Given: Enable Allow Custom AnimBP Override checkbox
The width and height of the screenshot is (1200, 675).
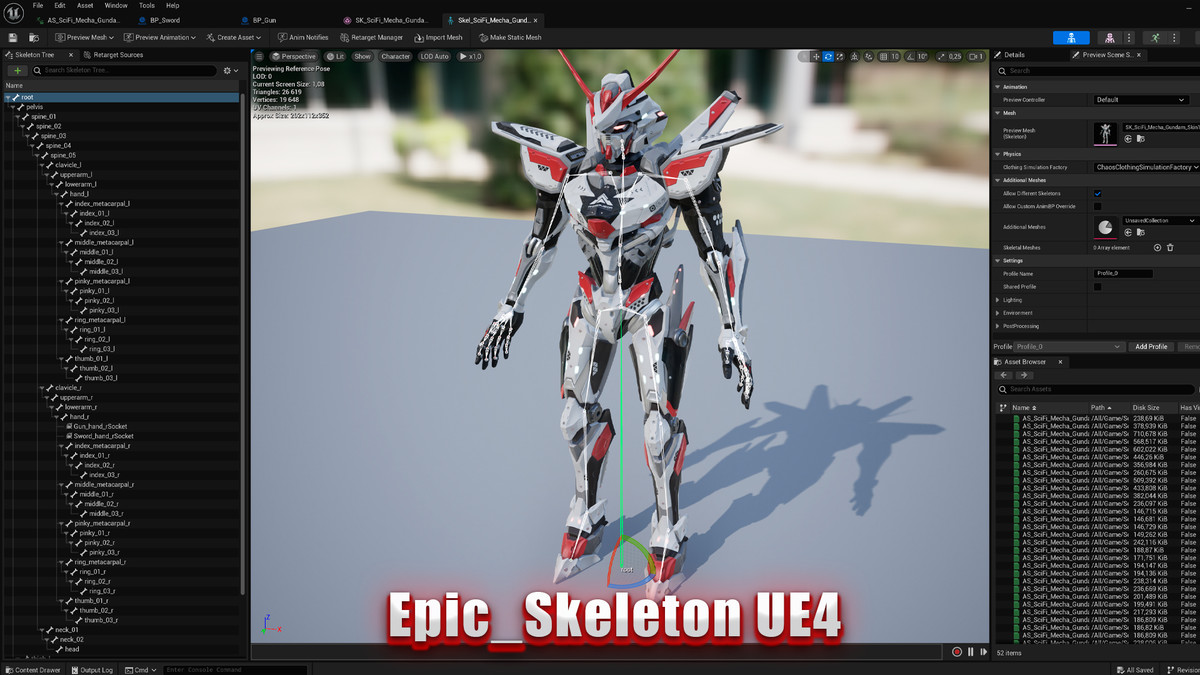Looking at the screenshot, I should (x=1098, y=206).
